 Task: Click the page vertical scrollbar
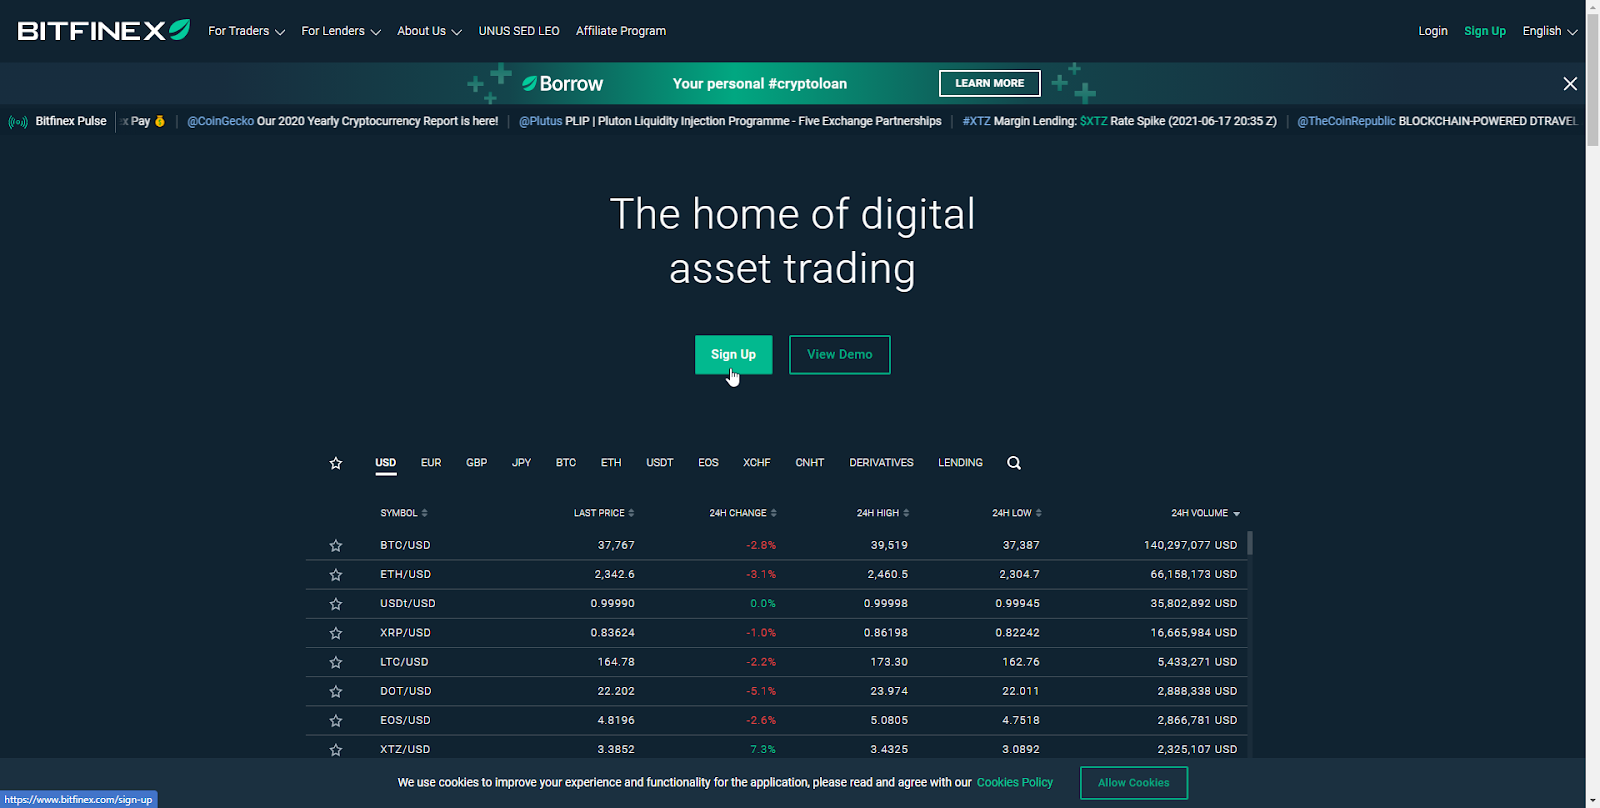[x=1592, y=80]
